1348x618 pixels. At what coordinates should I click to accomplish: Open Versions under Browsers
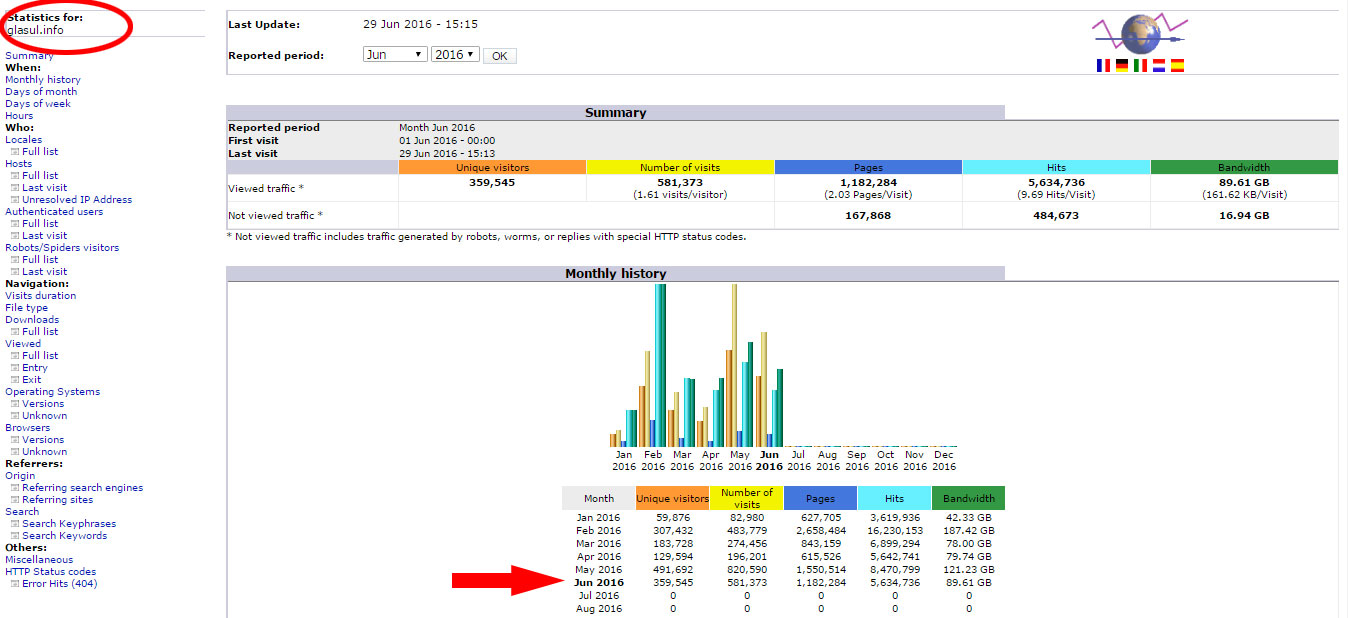(43, 440)
